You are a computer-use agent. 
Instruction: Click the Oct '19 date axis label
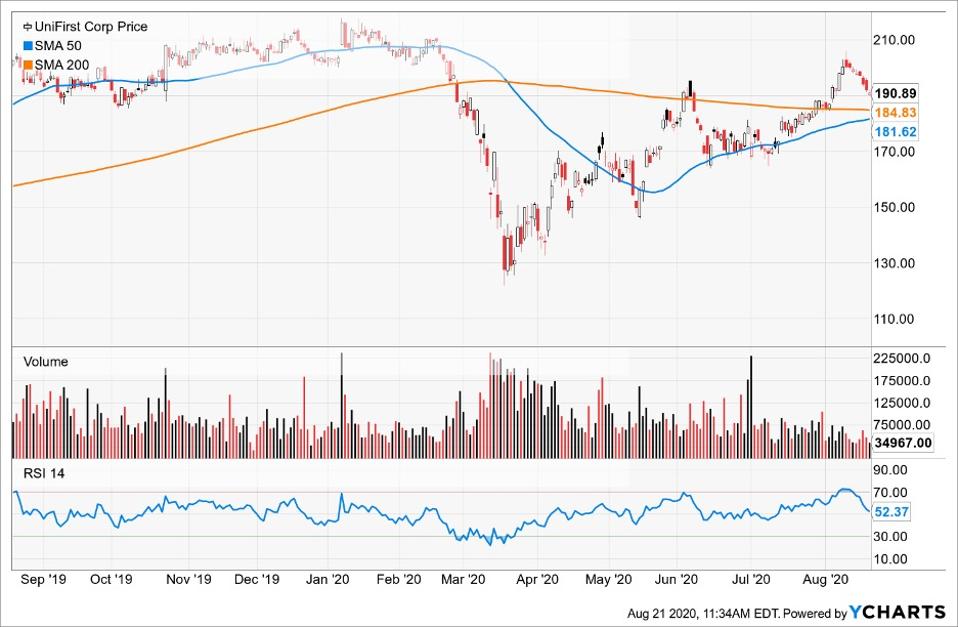[111, 579]
